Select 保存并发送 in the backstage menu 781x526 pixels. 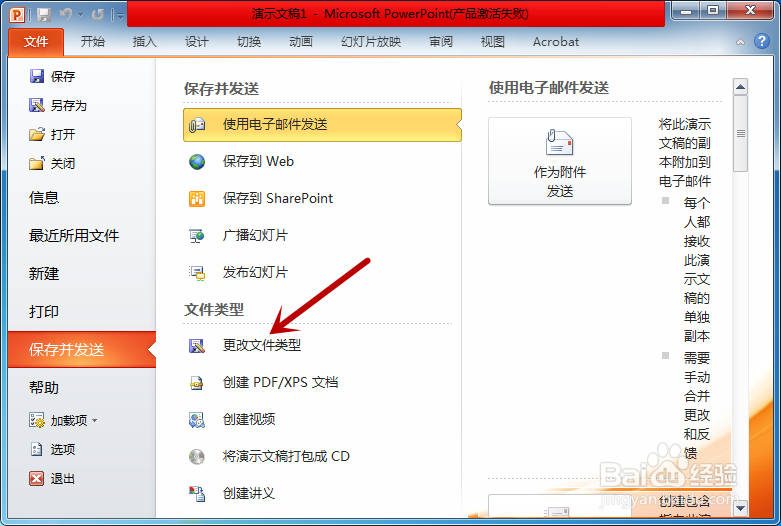coord(82,350)
